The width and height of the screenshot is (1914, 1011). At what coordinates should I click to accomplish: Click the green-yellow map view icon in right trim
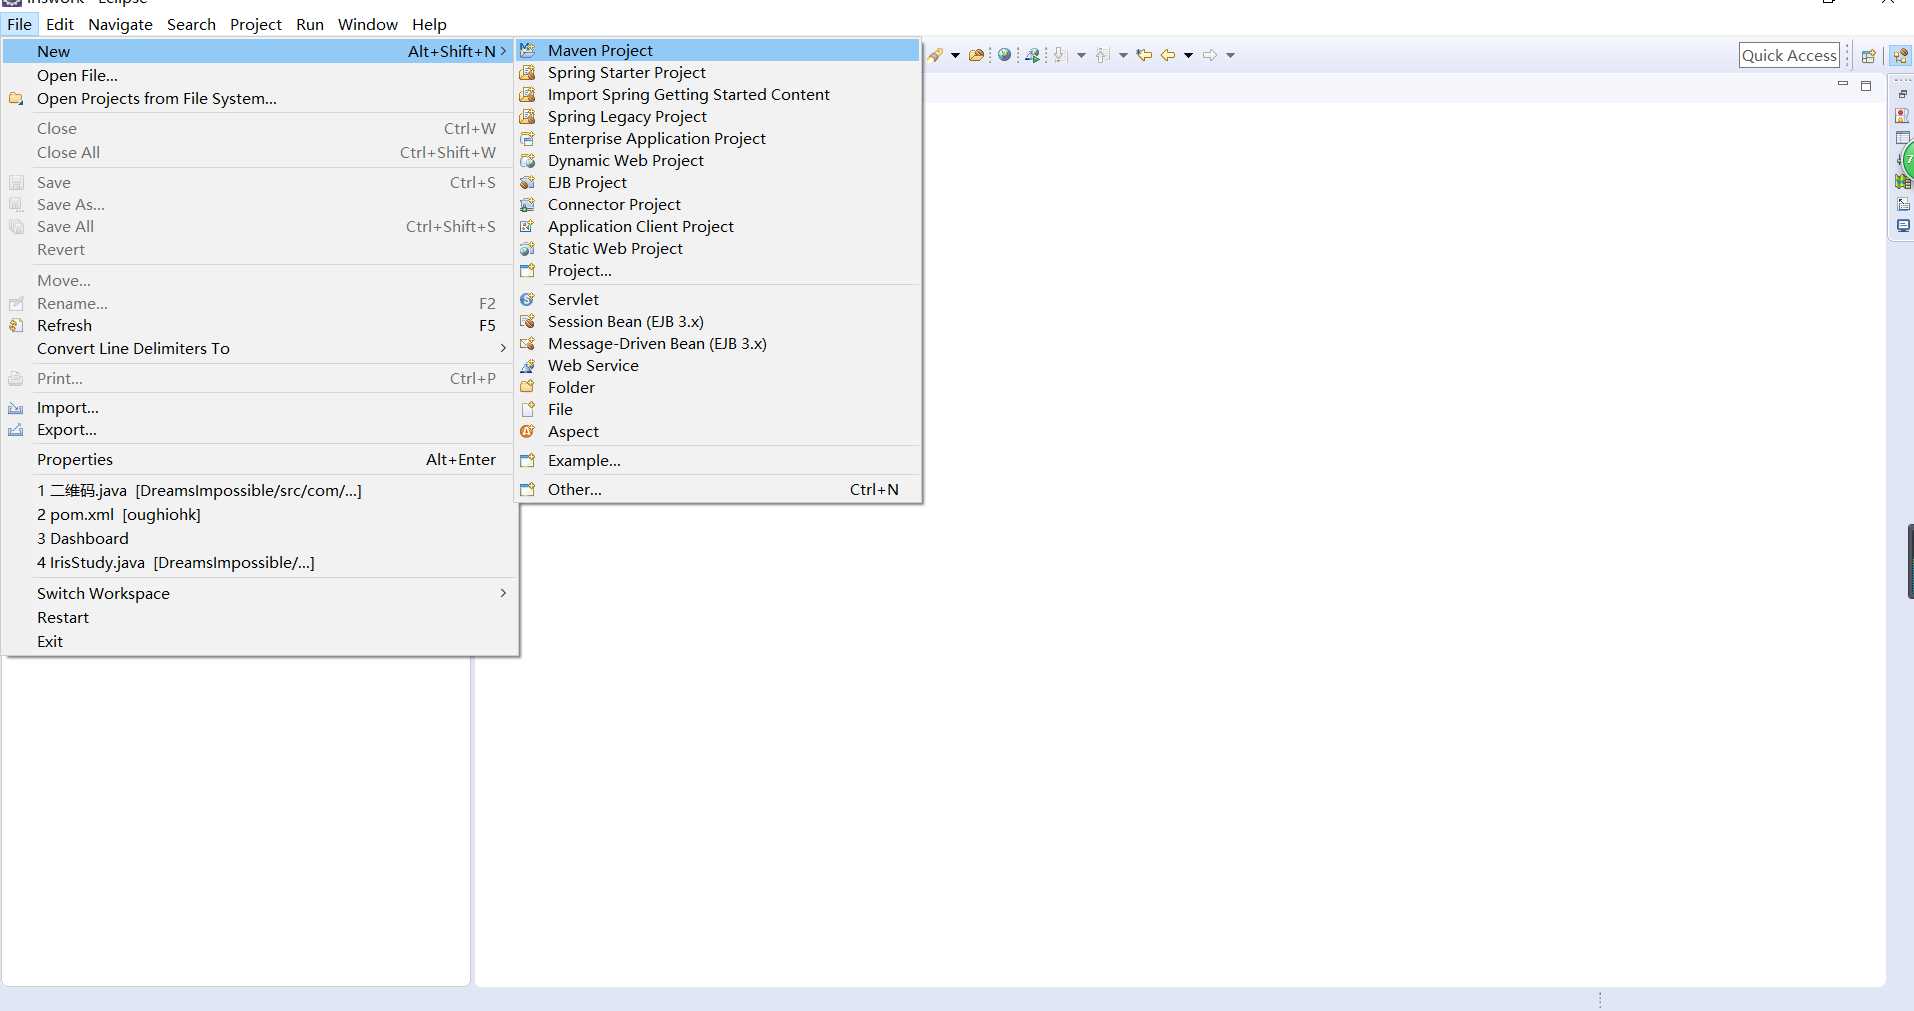tap(1903, 181)
